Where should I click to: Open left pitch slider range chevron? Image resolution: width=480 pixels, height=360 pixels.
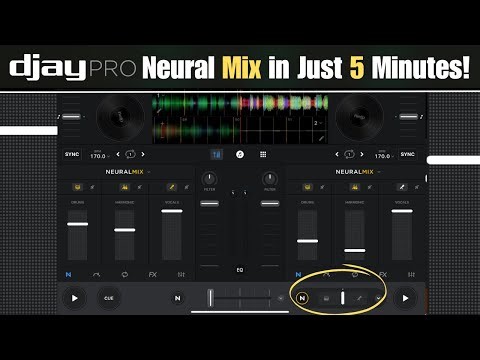click(x=84, y=117)
